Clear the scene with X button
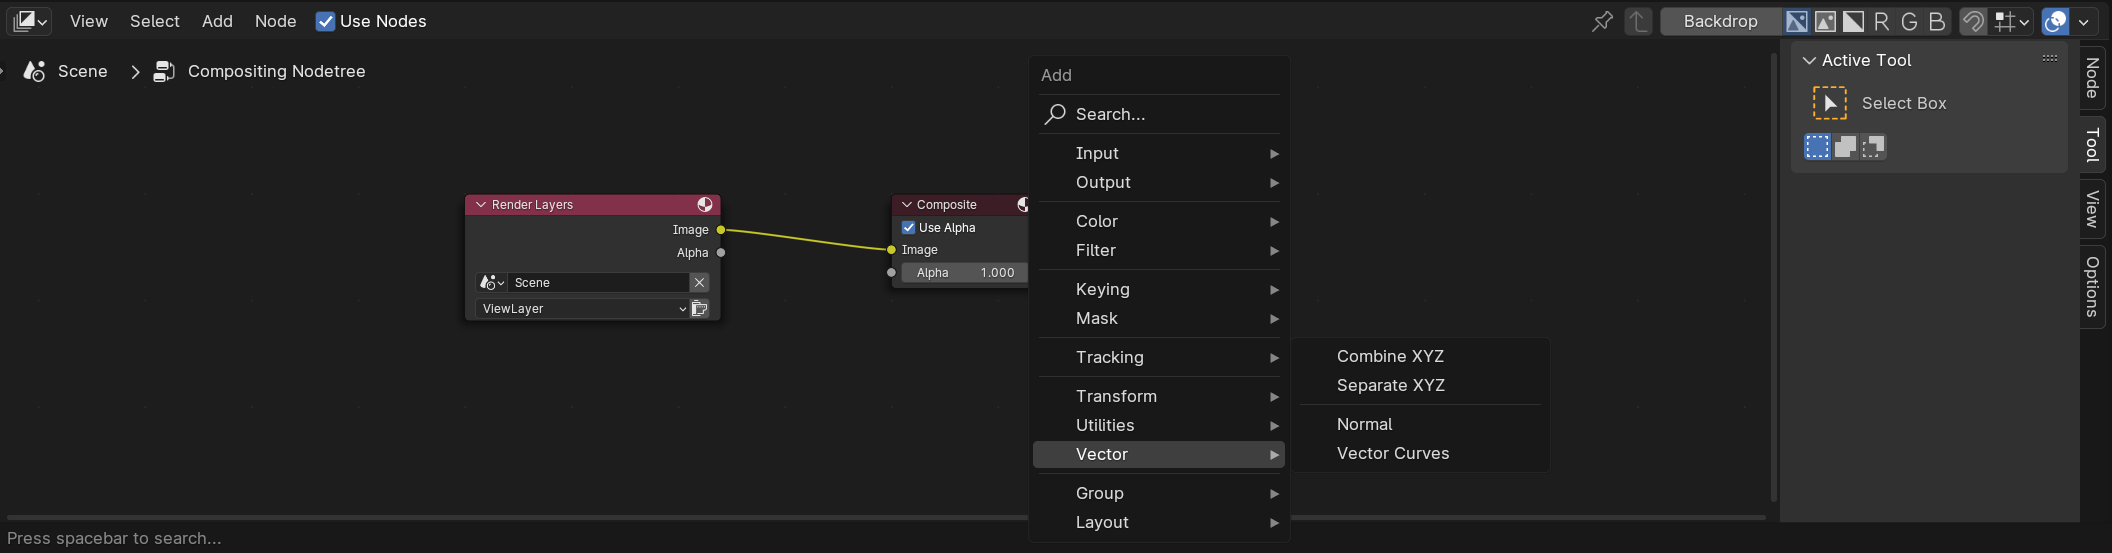 [700, 283]
